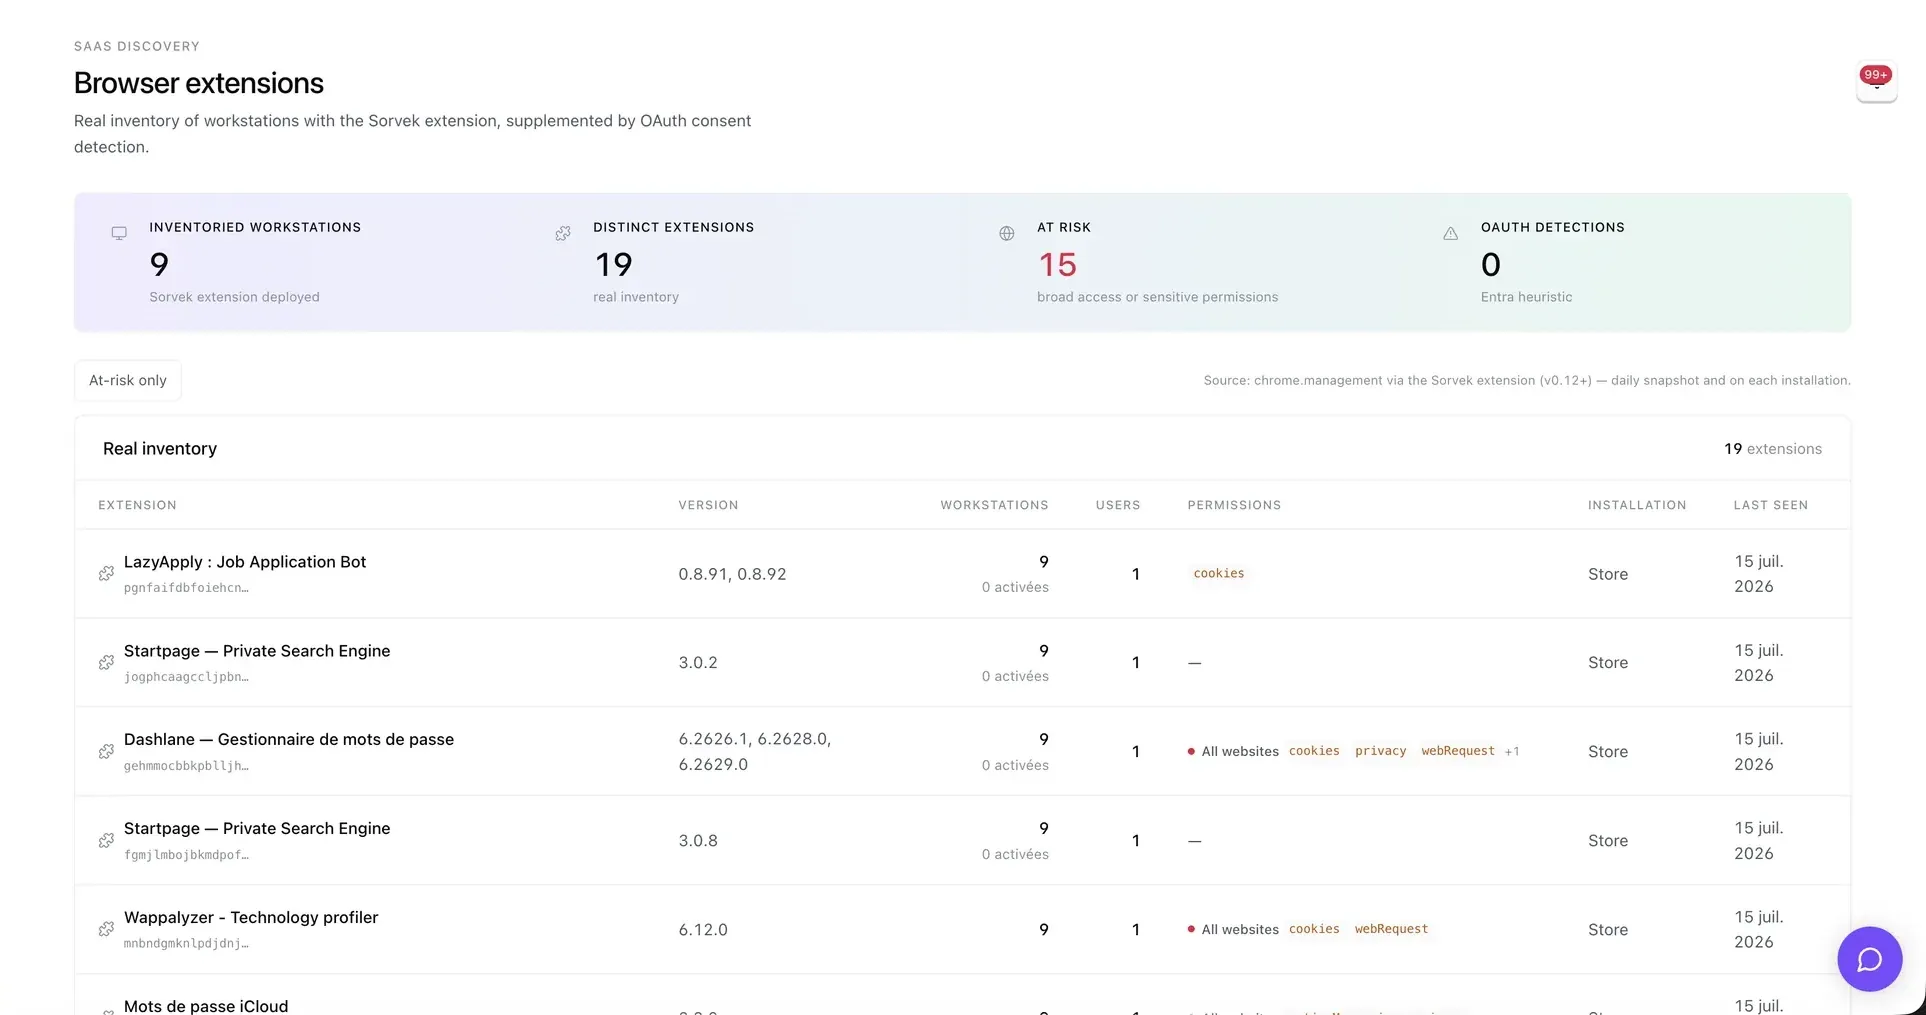Sort by the Workstations column header
The image size is (1926, 1015).
994,505
